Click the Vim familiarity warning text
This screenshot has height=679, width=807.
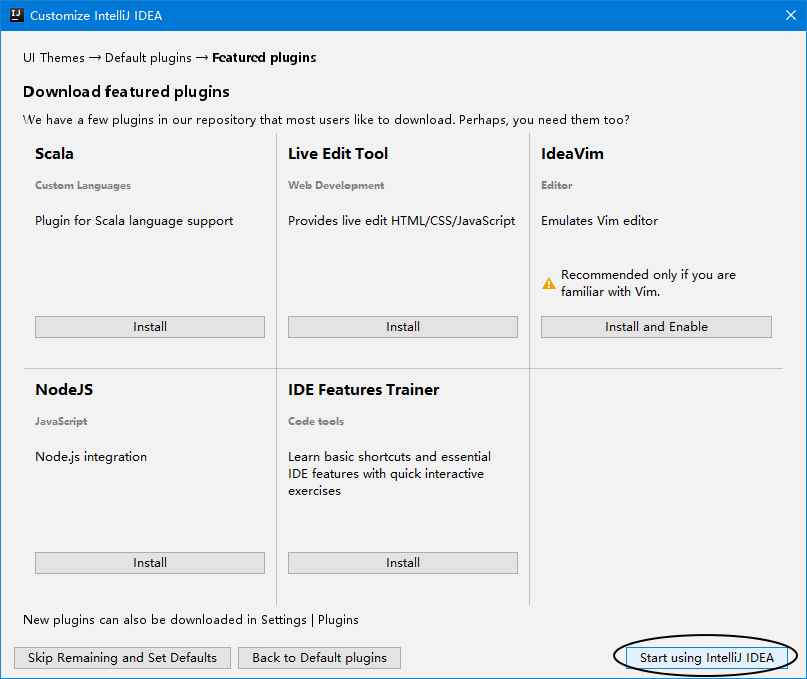[x=648, y=283]
